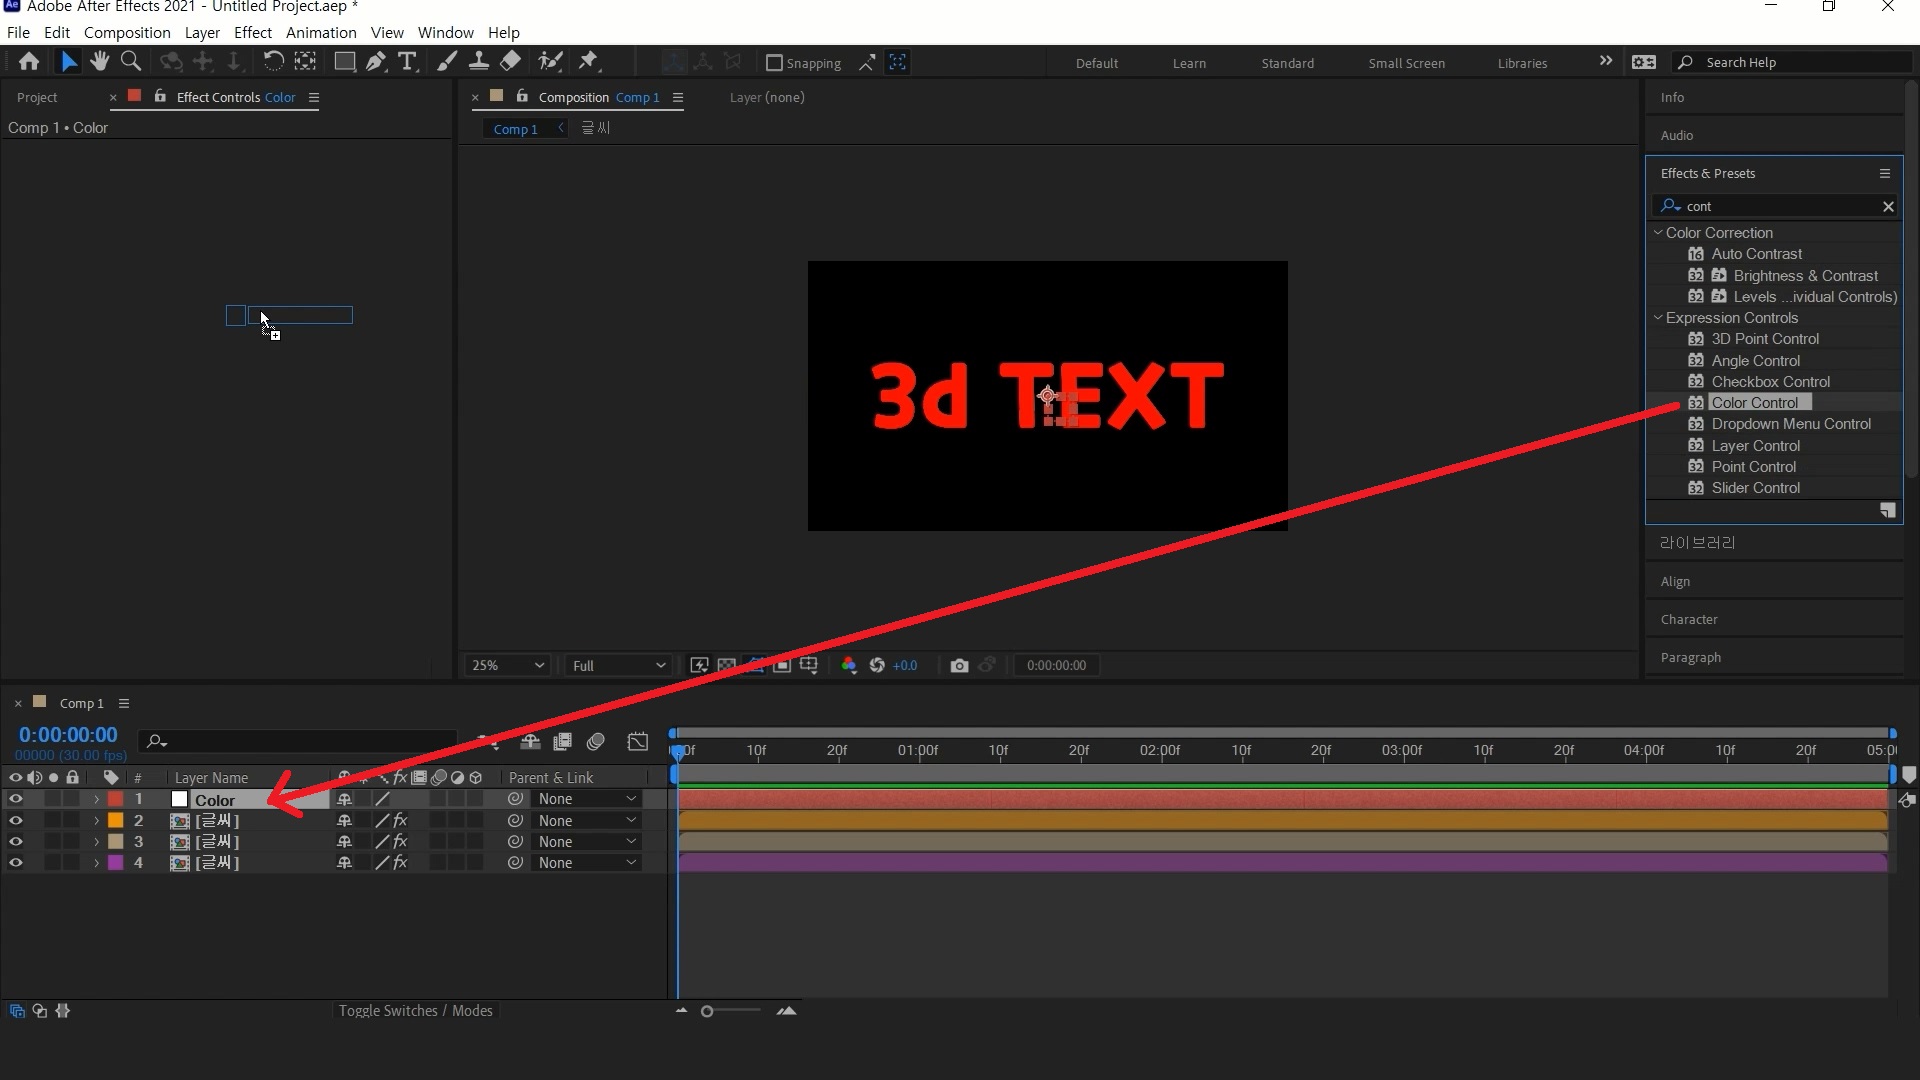The height and width of the screenshot is (1080, 1920).
Task: Click the Home icon in toolbar
Action: pos(29,62)
